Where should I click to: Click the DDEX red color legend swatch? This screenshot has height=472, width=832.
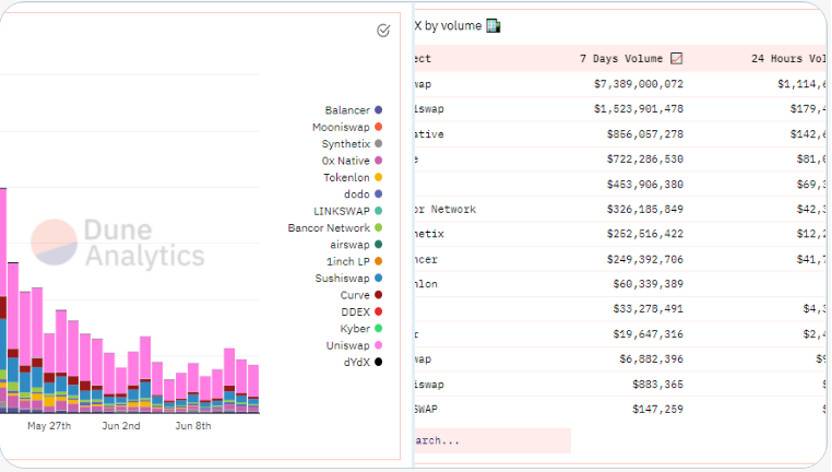tap(378, 312)
